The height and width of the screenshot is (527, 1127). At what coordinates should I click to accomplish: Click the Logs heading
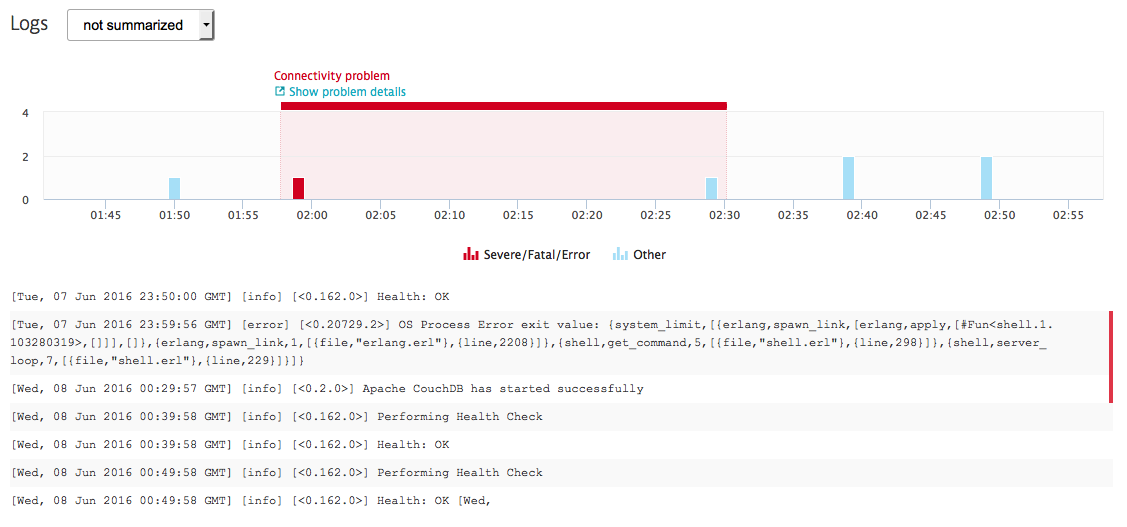[x=29, y=24]
